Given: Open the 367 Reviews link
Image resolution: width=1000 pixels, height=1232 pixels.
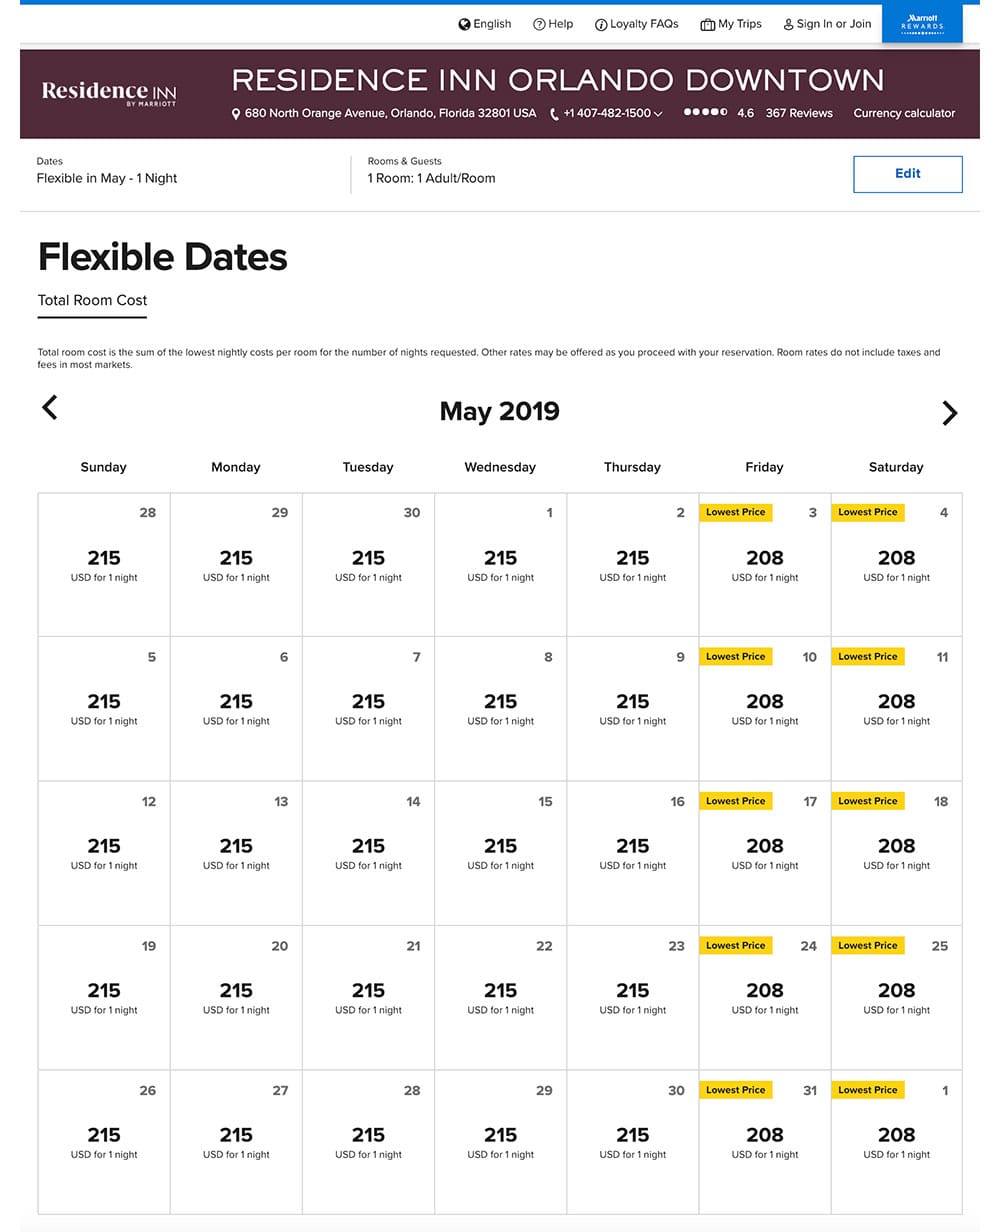Looking at the screenshot, I should pos(799,113).
